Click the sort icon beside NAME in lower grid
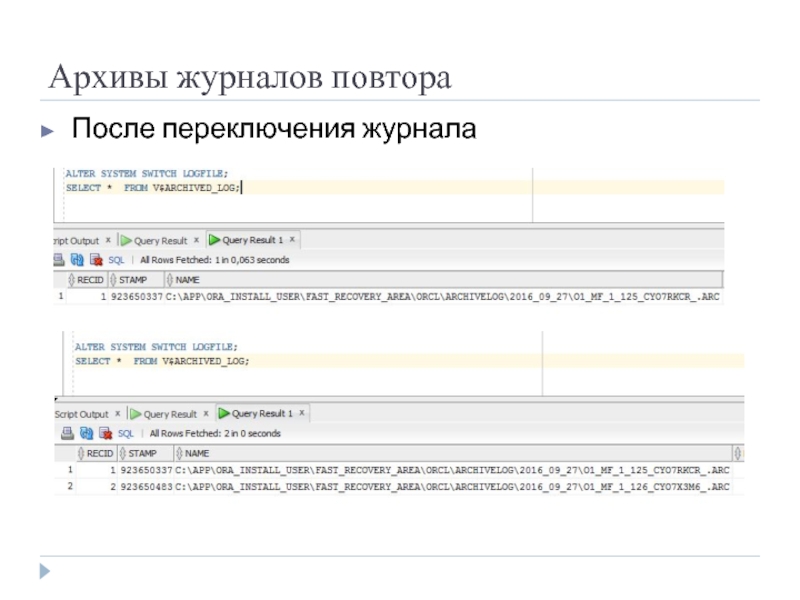The width and height of the screenshot is (800, 600). click(x=178, y=453)
